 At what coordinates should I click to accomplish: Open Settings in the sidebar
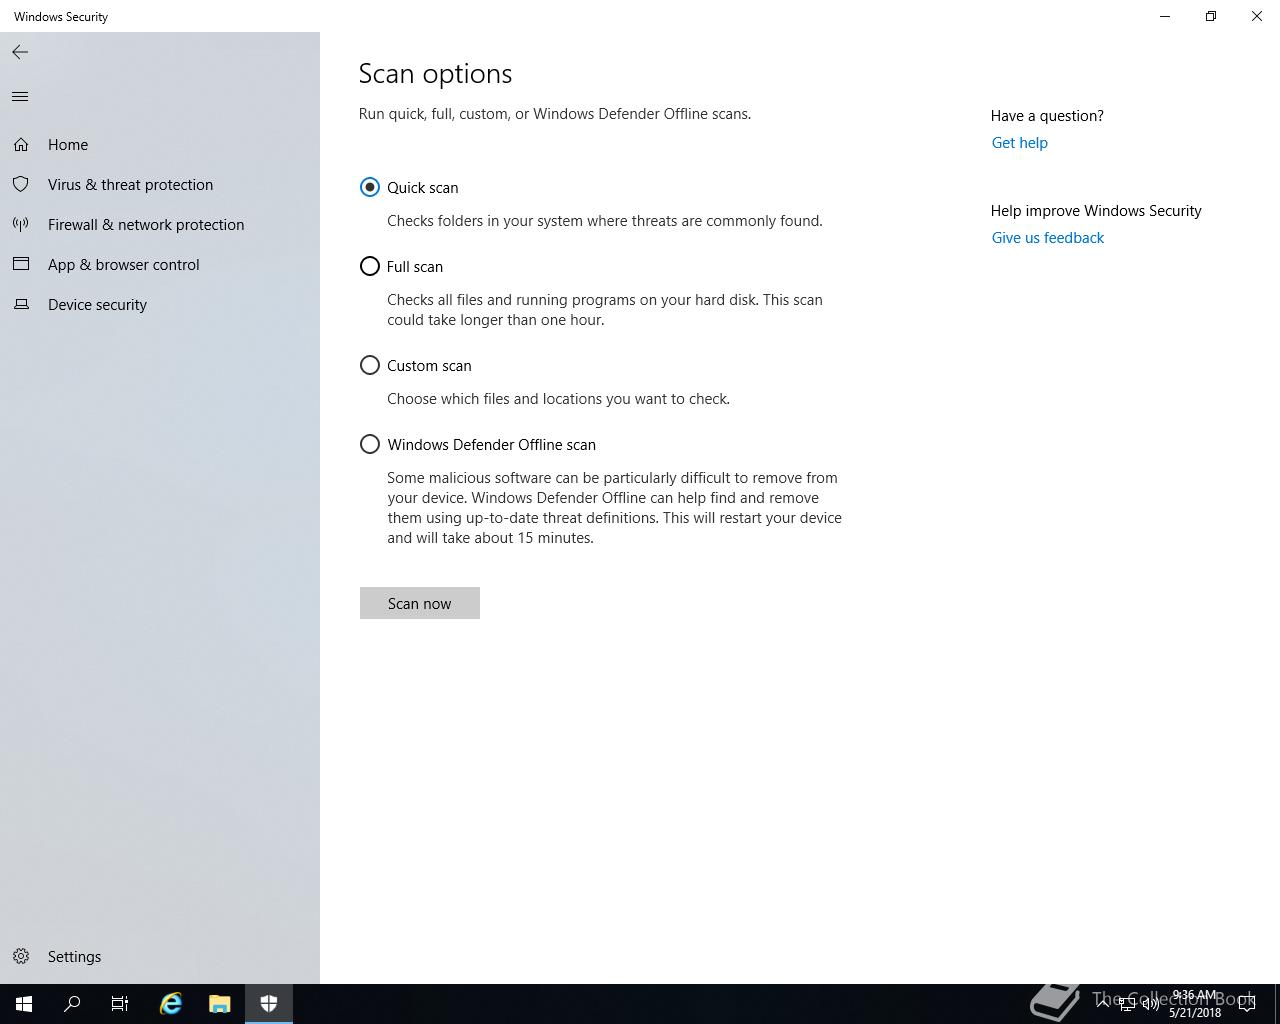[x=74, y=956]
